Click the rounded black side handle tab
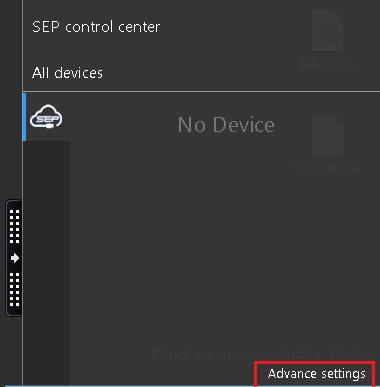380x387 pixels. pos(14,258)
